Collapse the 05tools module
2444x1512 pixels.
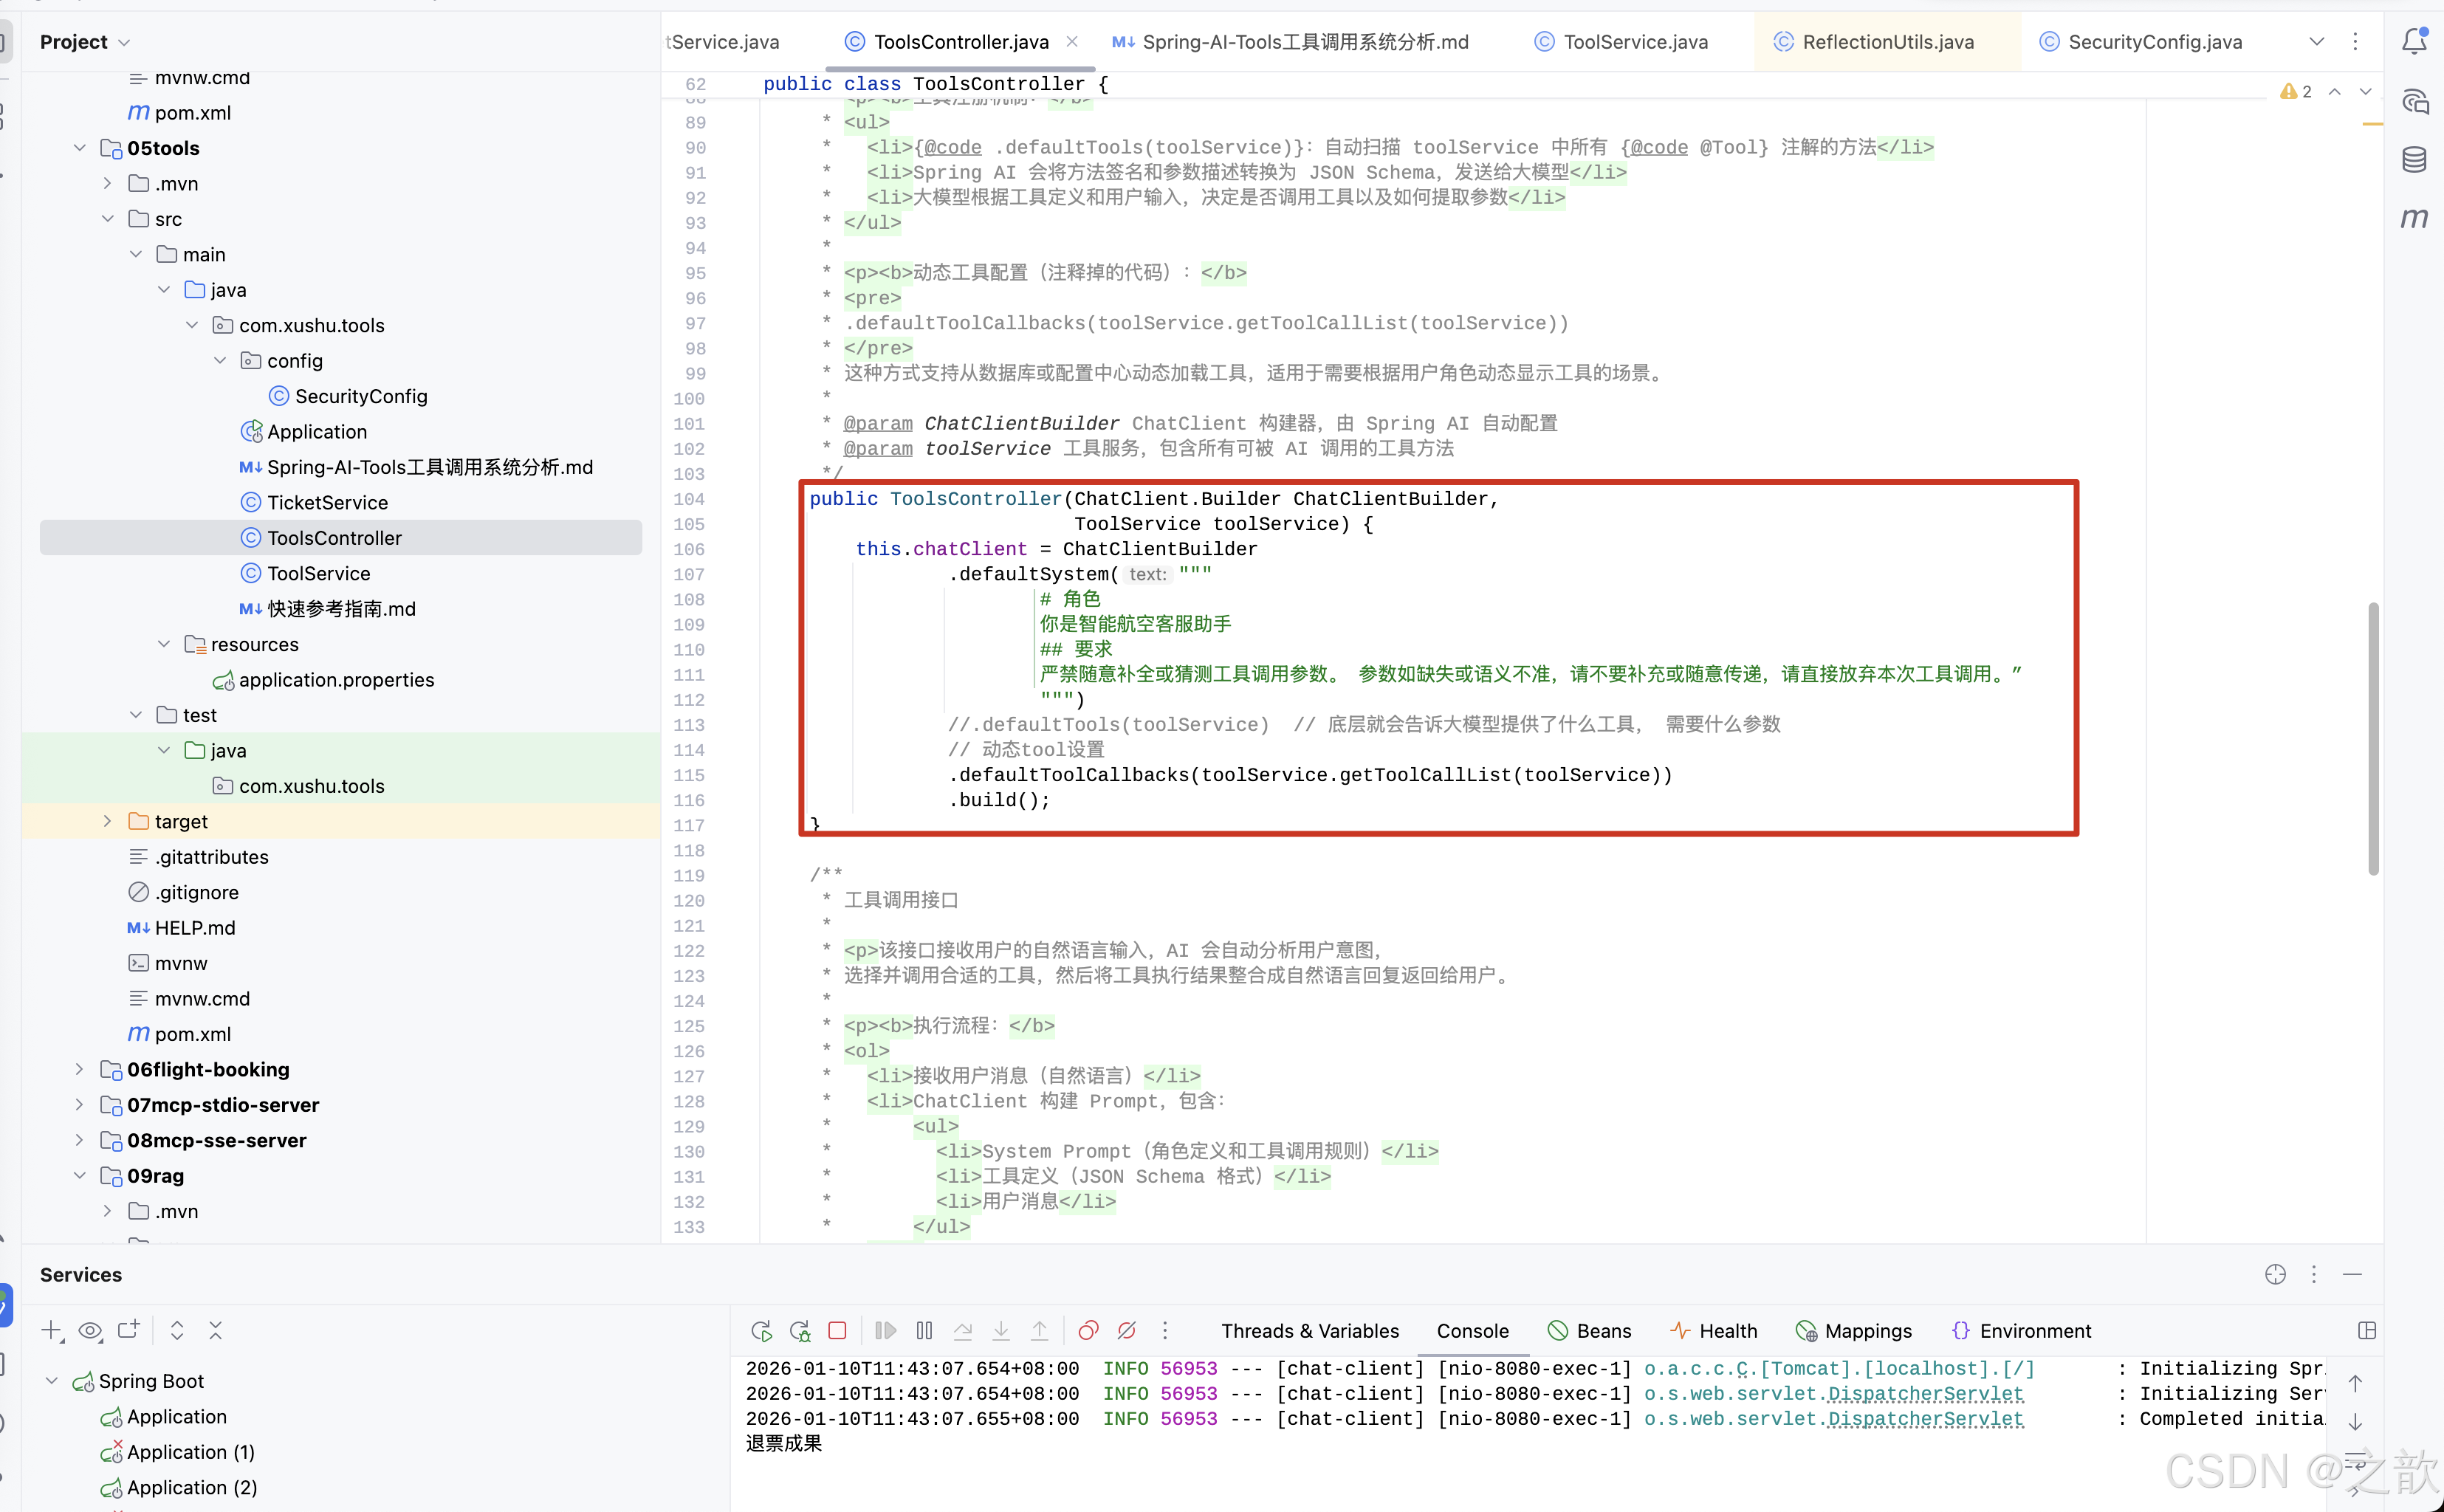pos(80,148)
